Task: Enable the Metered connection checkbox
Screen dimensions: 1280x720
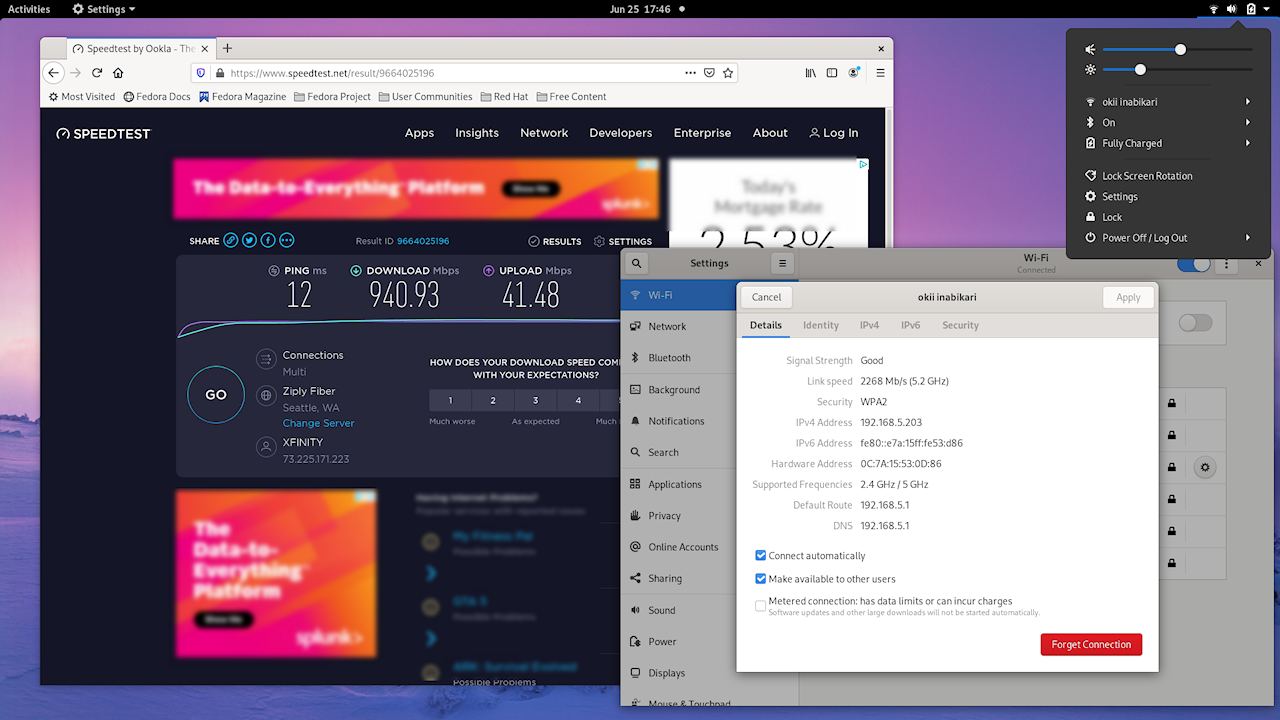Action: tap(761, 606)
